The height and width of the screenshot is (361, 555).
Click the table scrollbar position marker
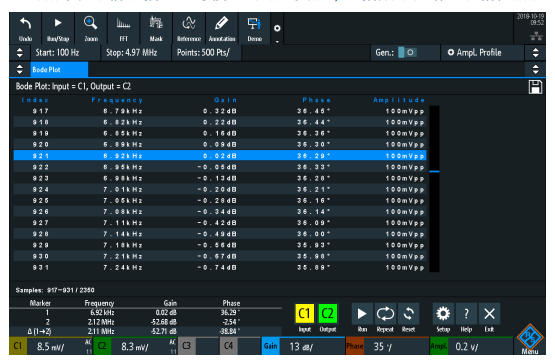(x=434, y=171)
